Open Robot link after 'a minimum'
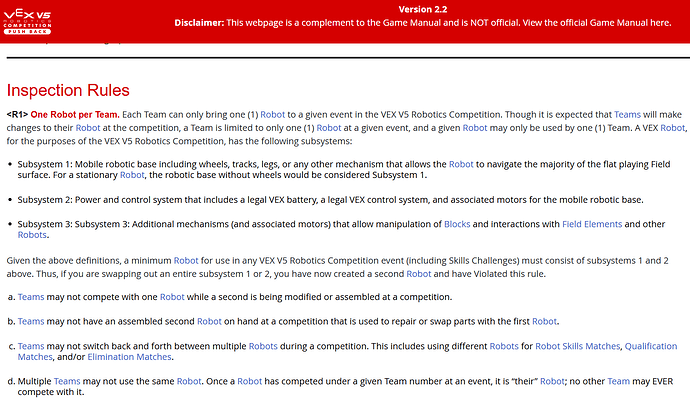This screenshot has height=407, width=690. (186, 261)
